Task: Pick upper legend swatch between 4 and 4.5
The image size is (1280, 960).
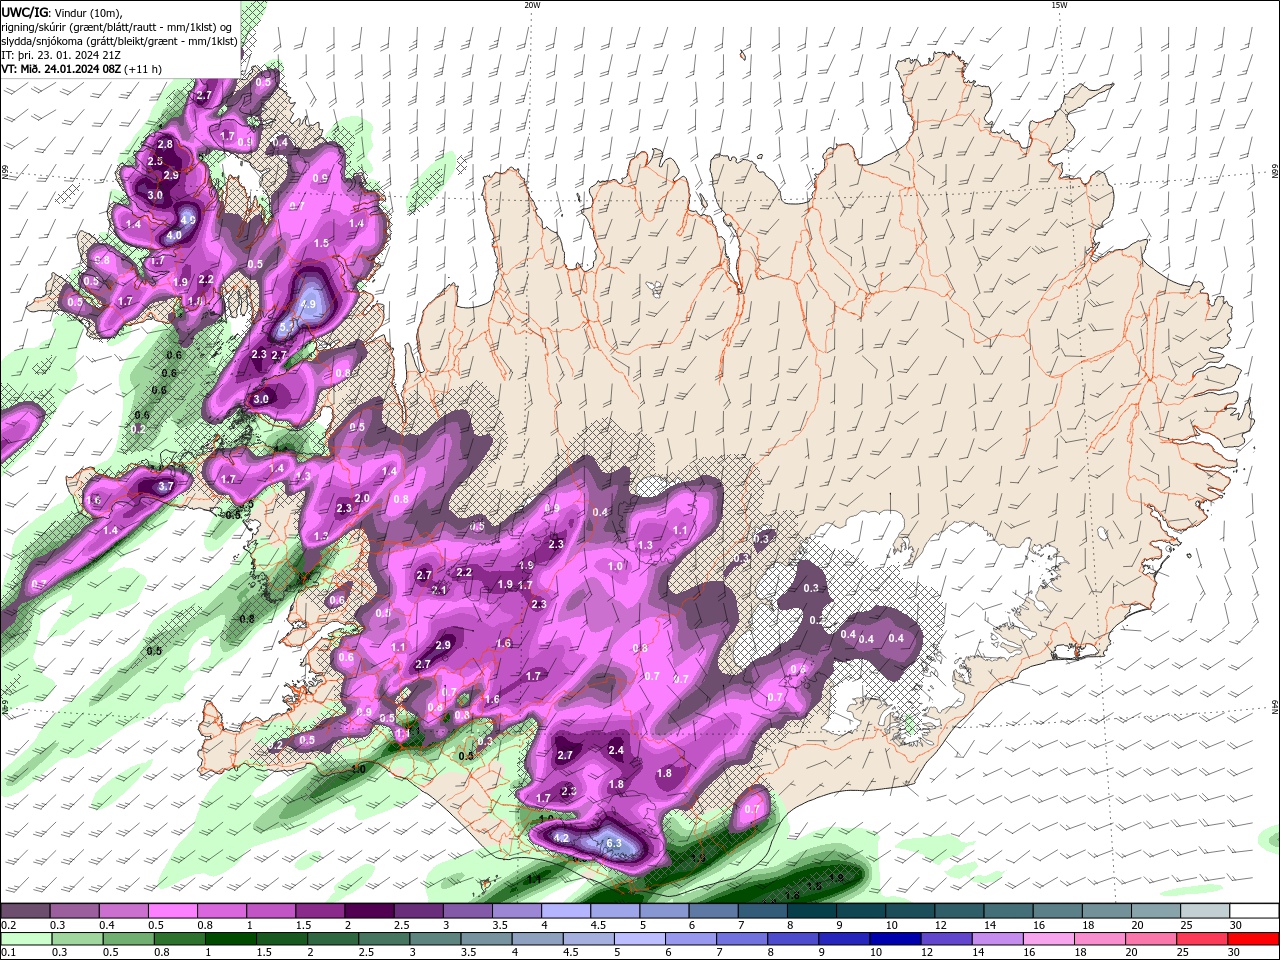Action: (565, 911)
